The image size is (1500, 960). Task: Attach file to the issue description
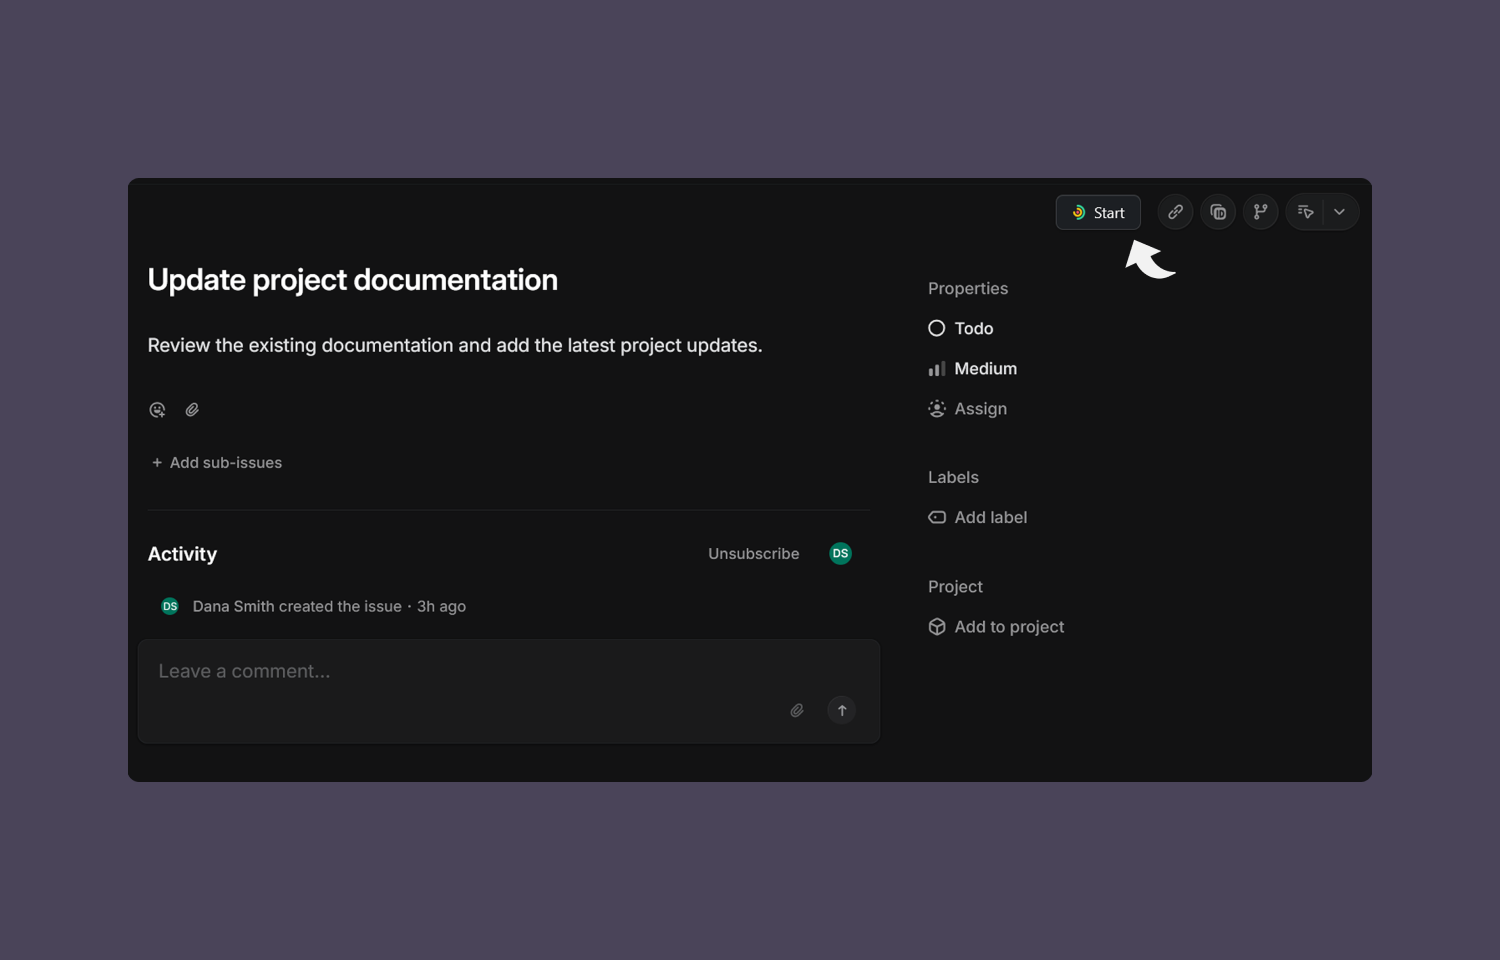point(192,410)
